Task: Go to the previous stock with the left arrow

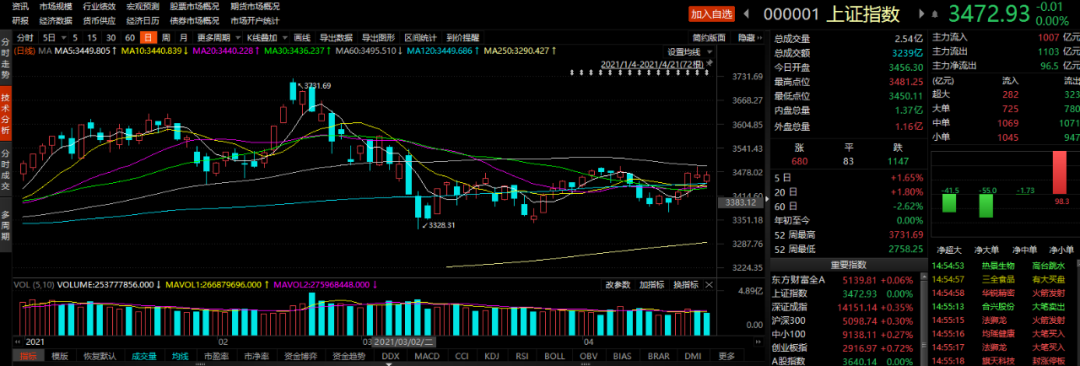Action: pos(747,13)
